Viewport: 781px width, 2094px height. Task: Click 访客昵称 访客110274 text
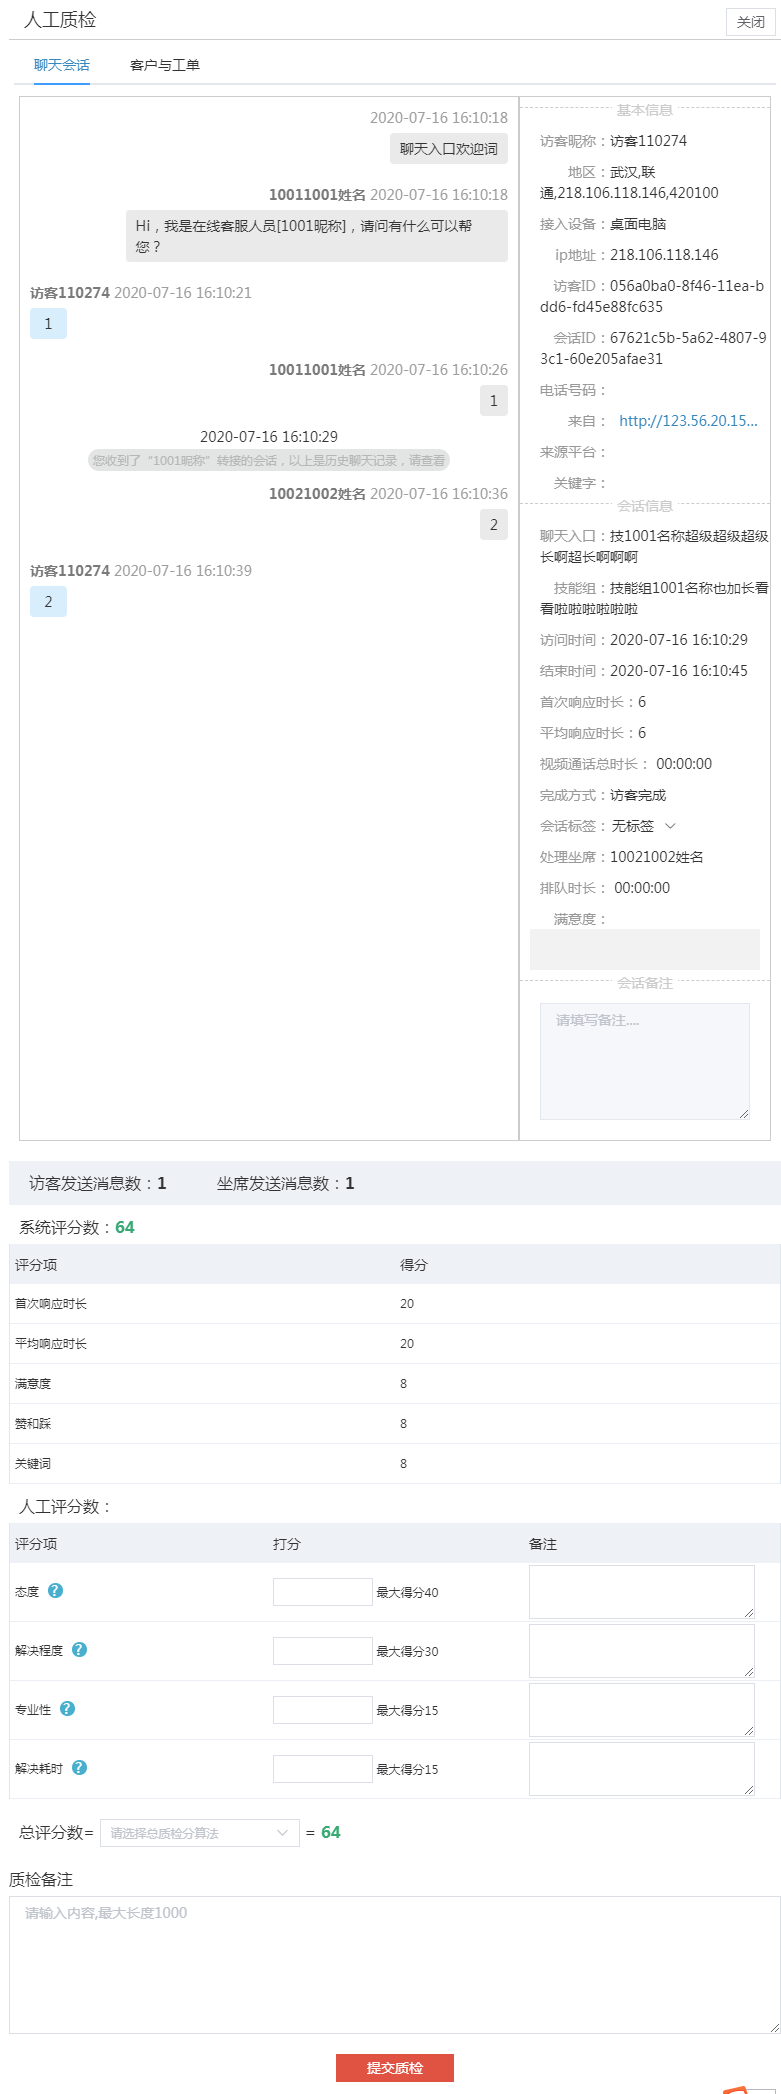pos(649,141)
